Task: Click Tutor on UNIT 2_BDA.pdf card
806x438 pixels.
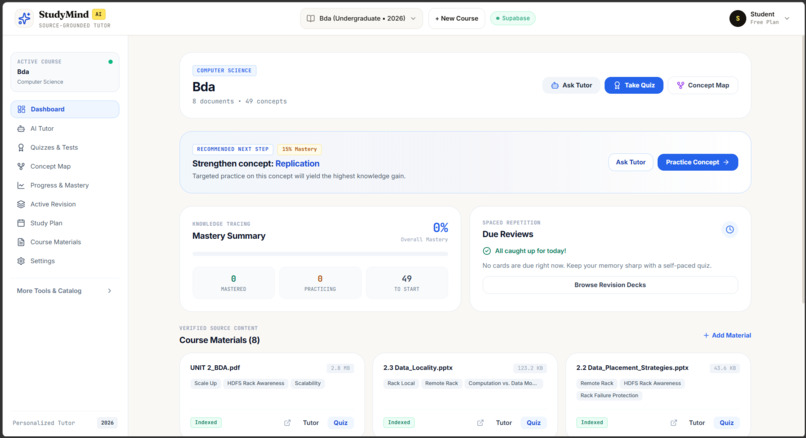Action: 310,423
